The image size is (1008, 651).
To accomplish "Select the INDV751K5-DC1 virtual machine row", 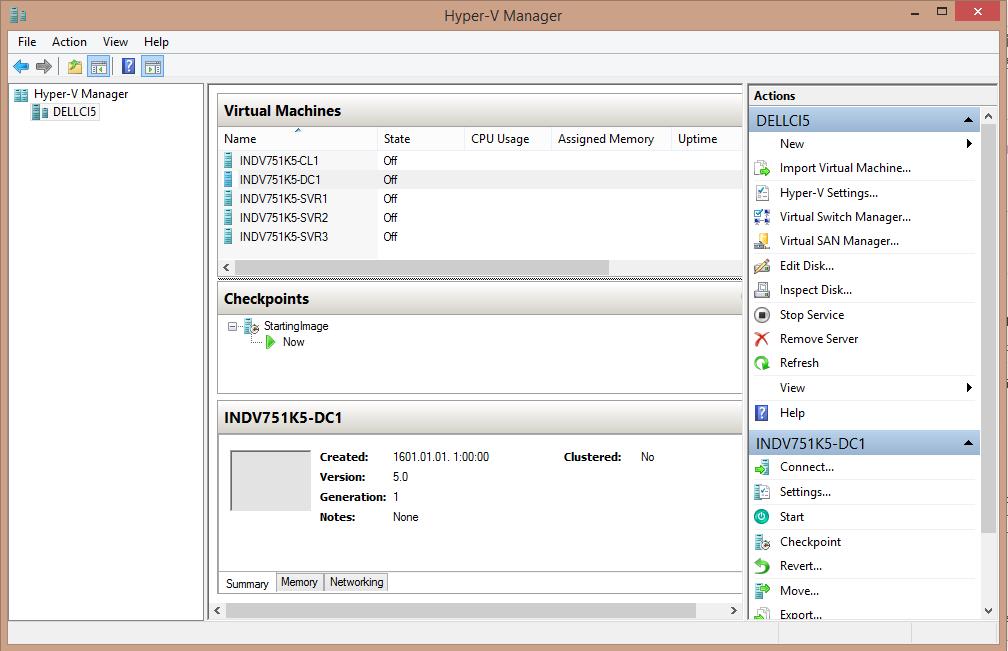I will (x=480, y=179).
